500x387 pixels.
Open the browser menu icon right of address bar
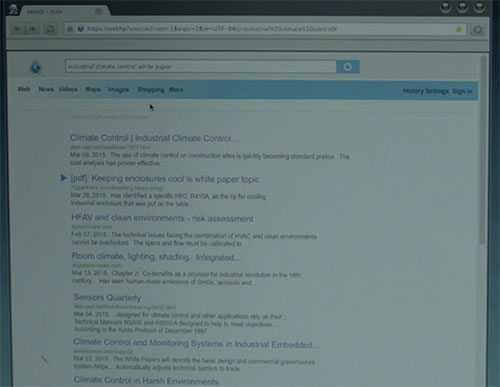click(x=478, y=30)
